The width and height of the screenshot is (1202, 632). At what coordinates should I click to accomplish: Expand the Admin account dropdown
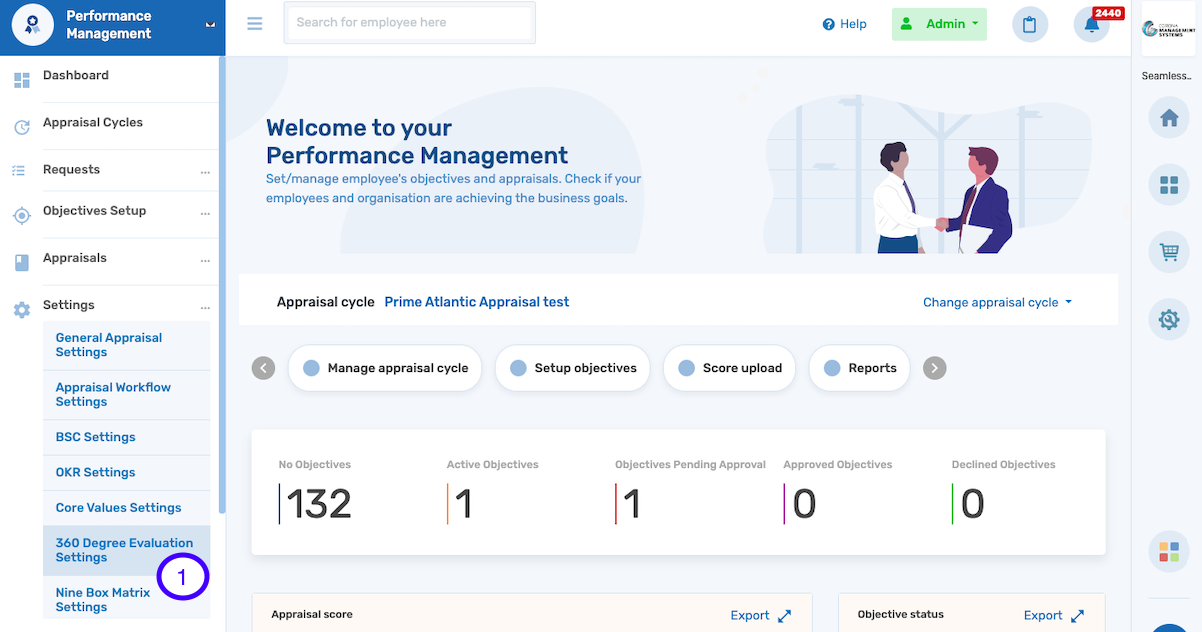[x=938, y=23]
